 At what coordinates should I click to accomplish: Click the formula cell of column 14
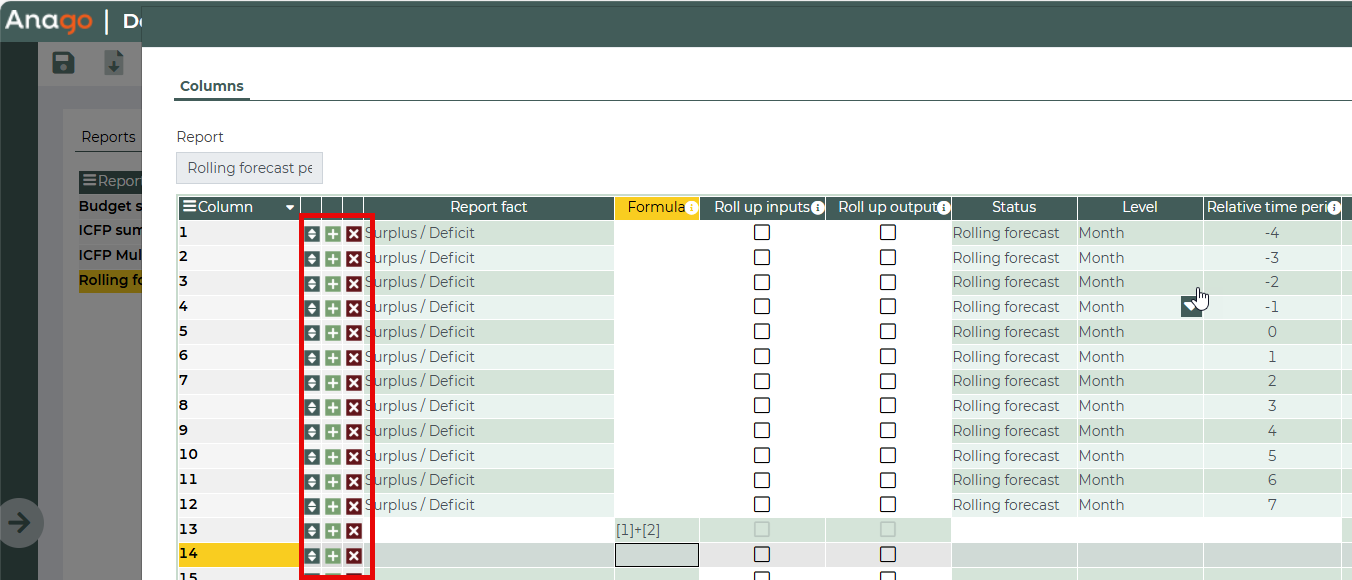656,555
